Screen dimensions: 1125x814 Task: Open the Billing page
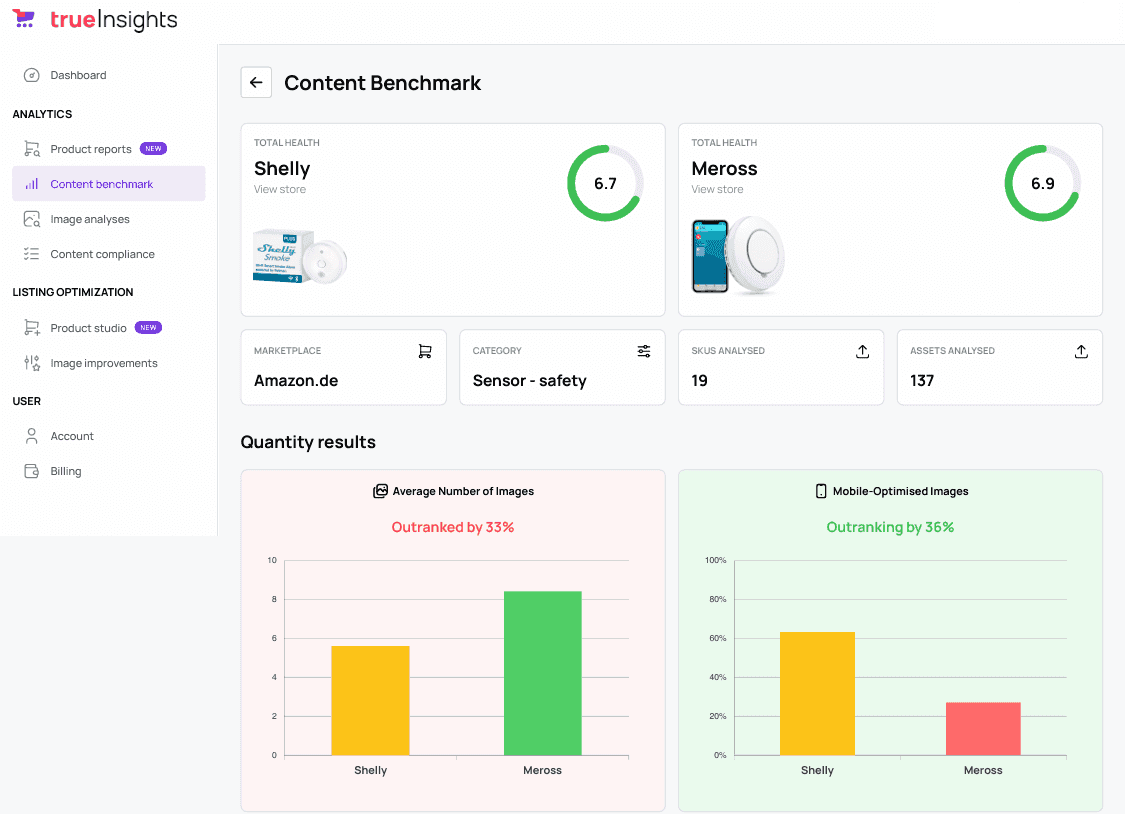(109, 470)
